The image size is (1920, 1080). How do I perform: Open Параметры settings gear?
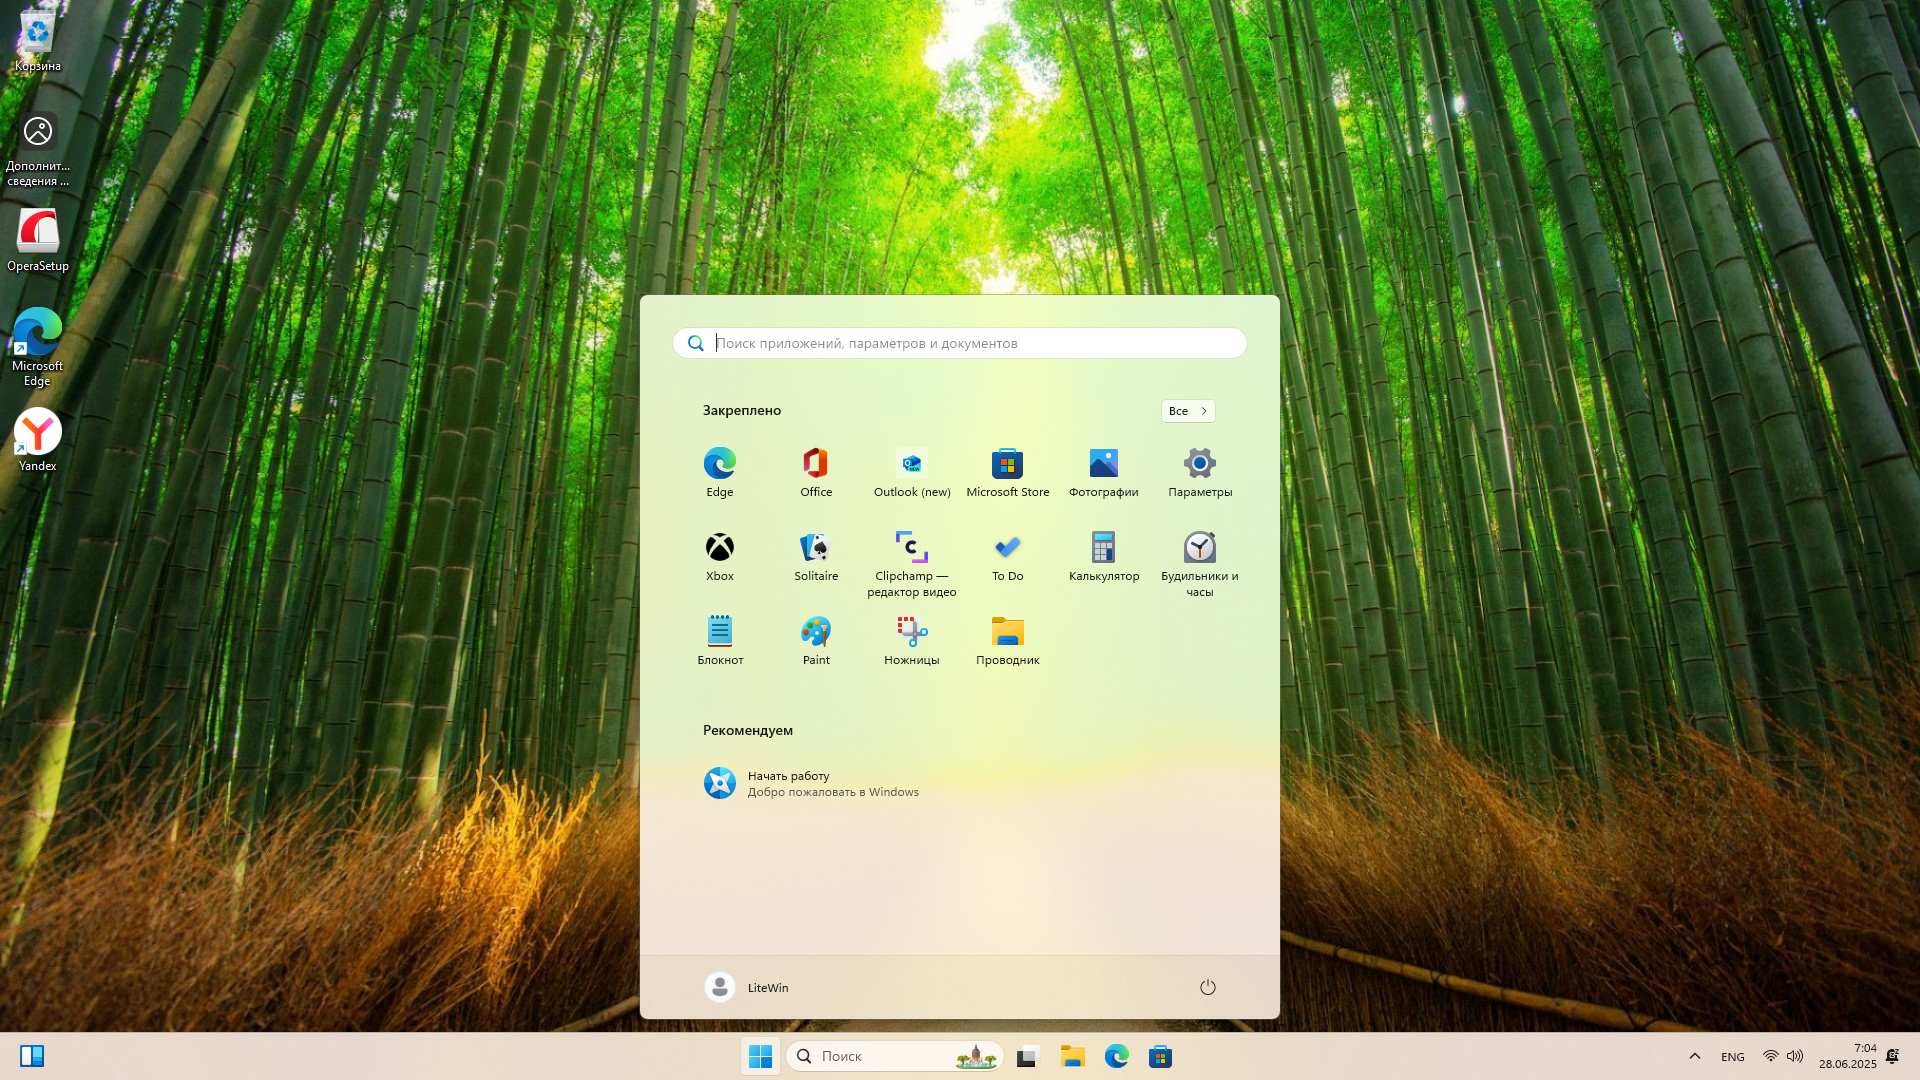1199,464
